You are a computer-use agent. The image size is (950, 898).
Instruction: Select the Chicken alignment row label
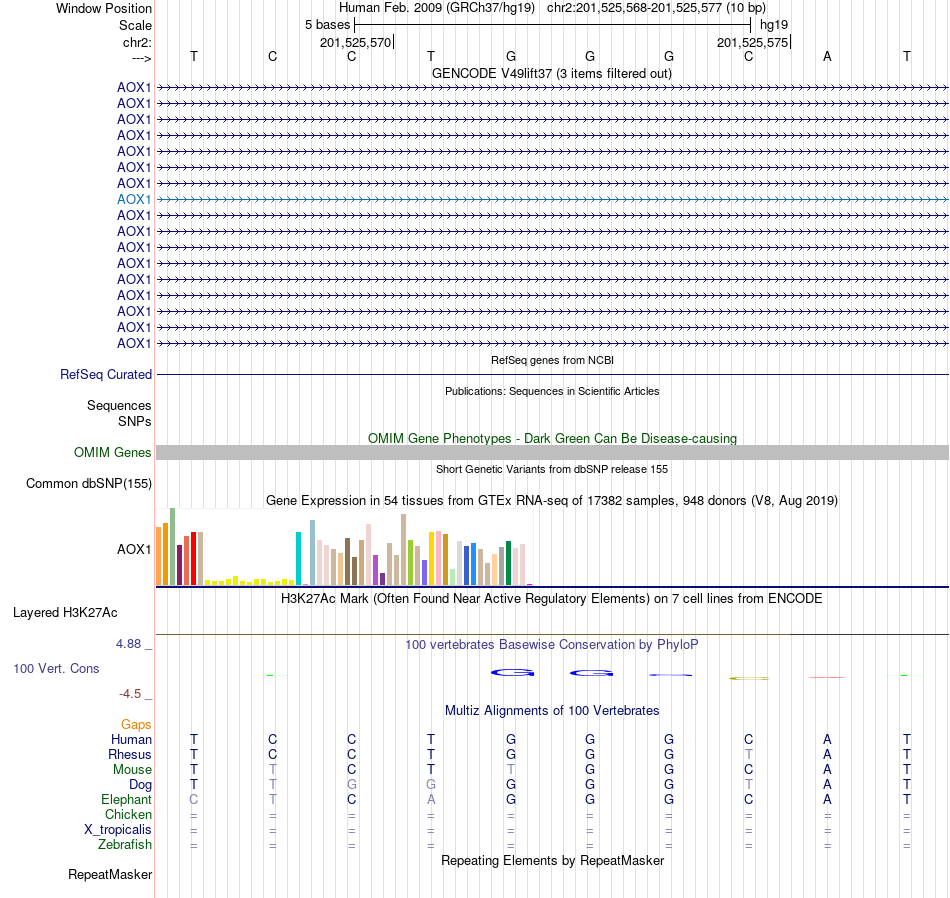point(128,814)
